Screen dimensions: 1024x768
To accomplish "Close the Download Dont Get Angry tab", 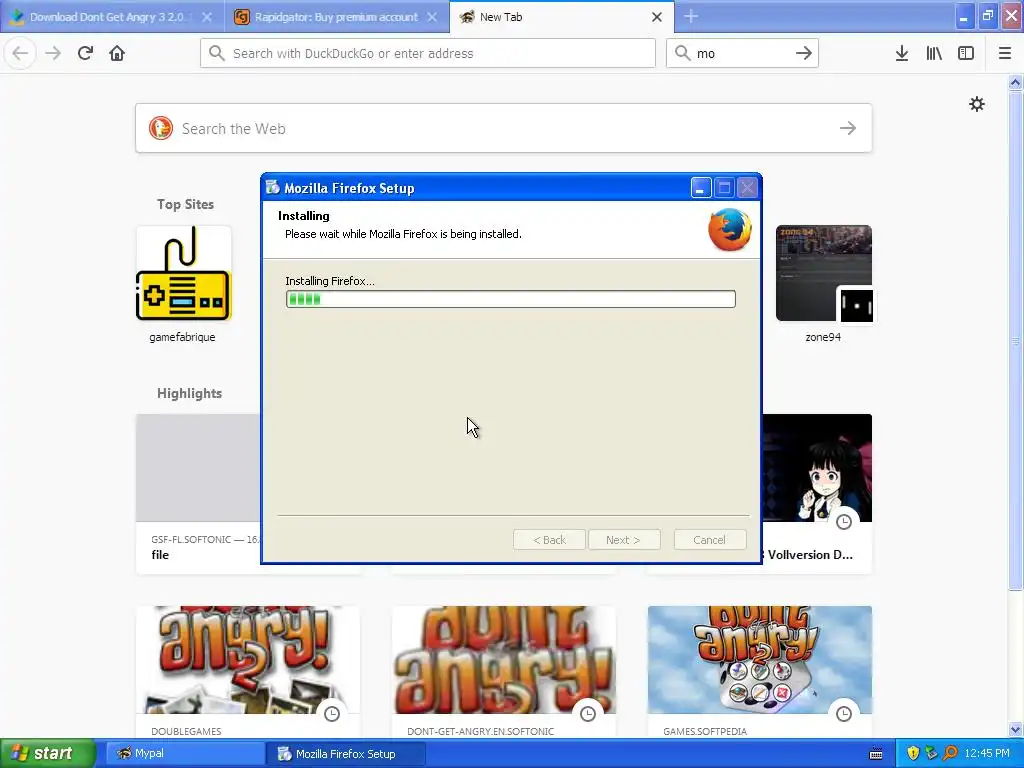I will pyautogui.click(x=207, y=17).
